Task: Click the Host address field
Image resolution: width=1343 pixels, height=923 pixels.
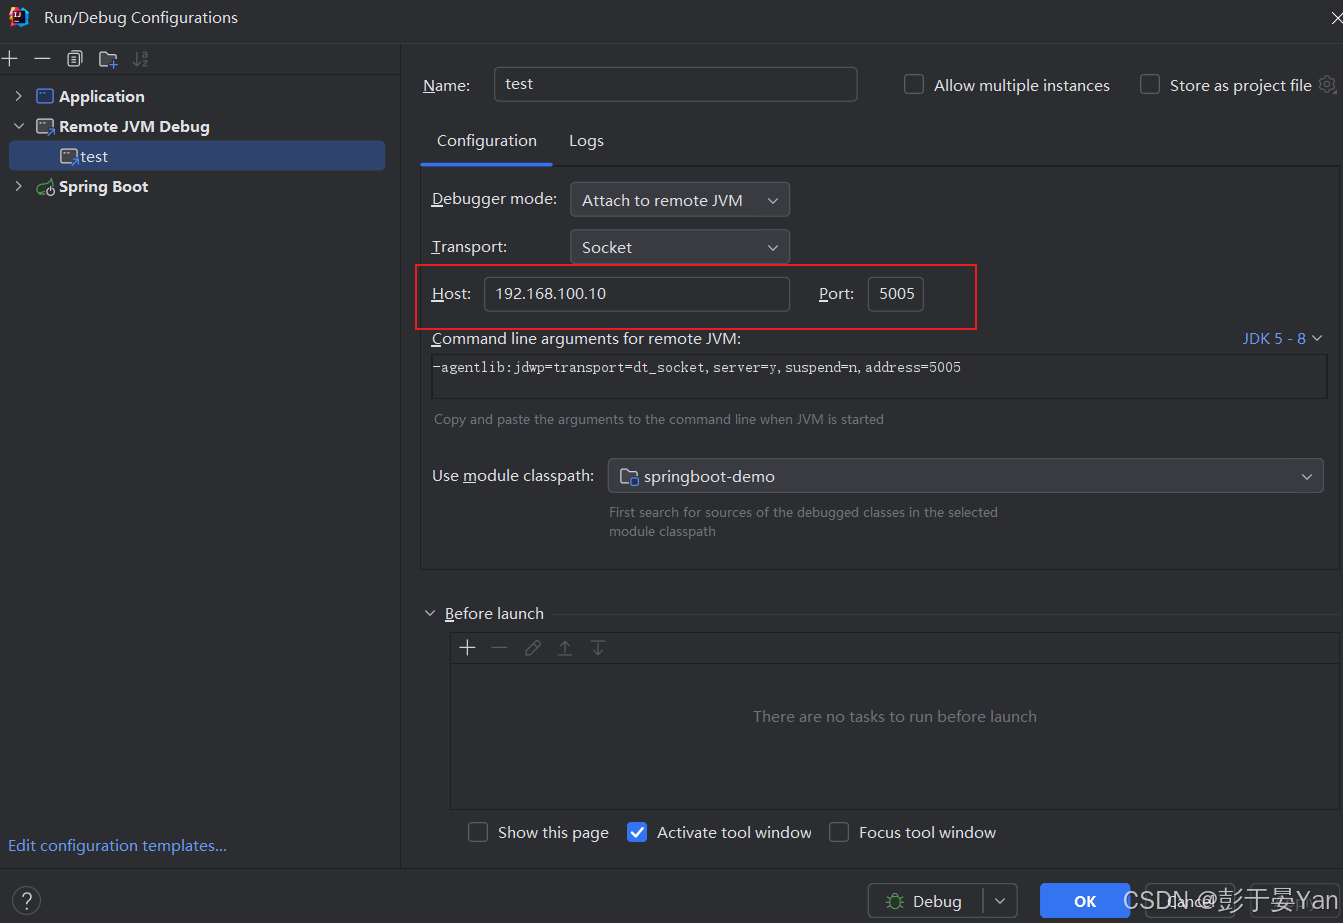Action: (x=637, y=294)
